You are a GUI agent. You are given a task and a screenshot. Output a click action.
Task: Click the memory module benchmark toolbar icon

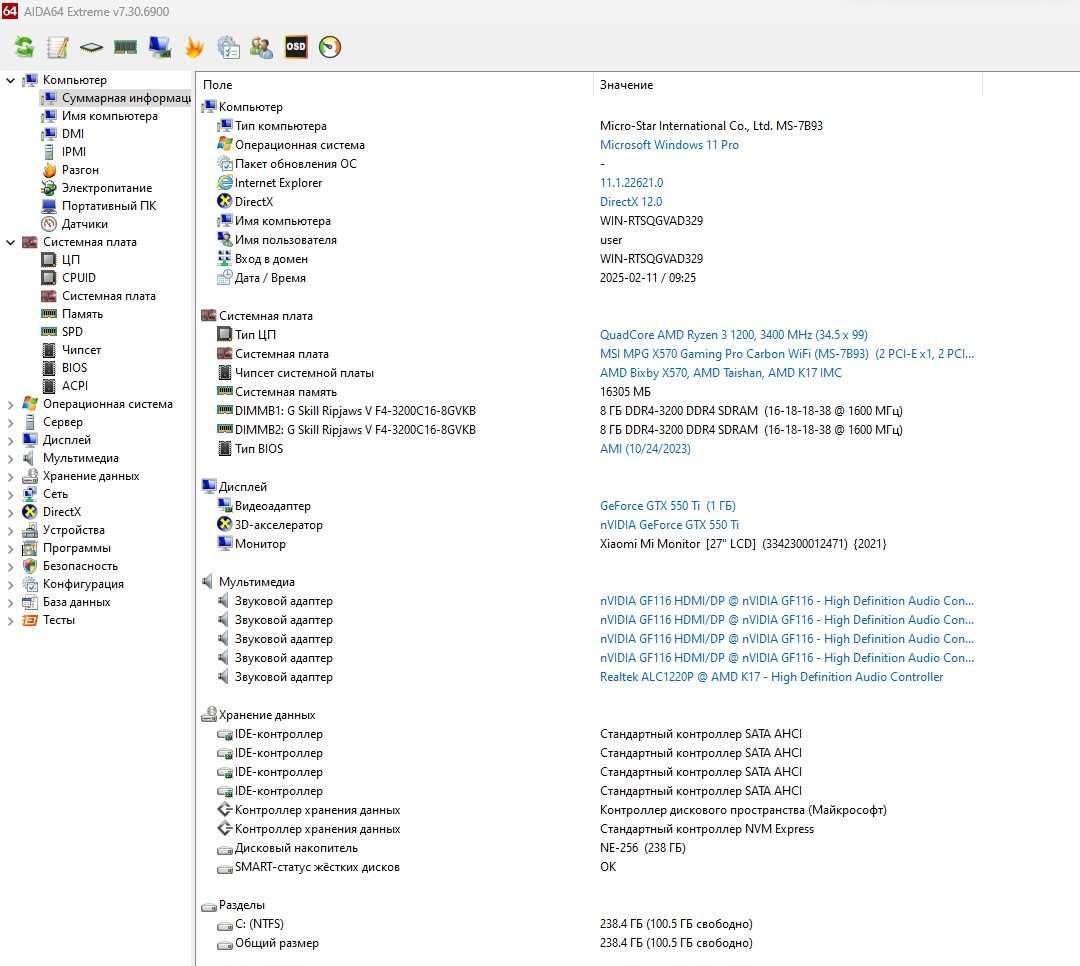[x=125, y=47]
